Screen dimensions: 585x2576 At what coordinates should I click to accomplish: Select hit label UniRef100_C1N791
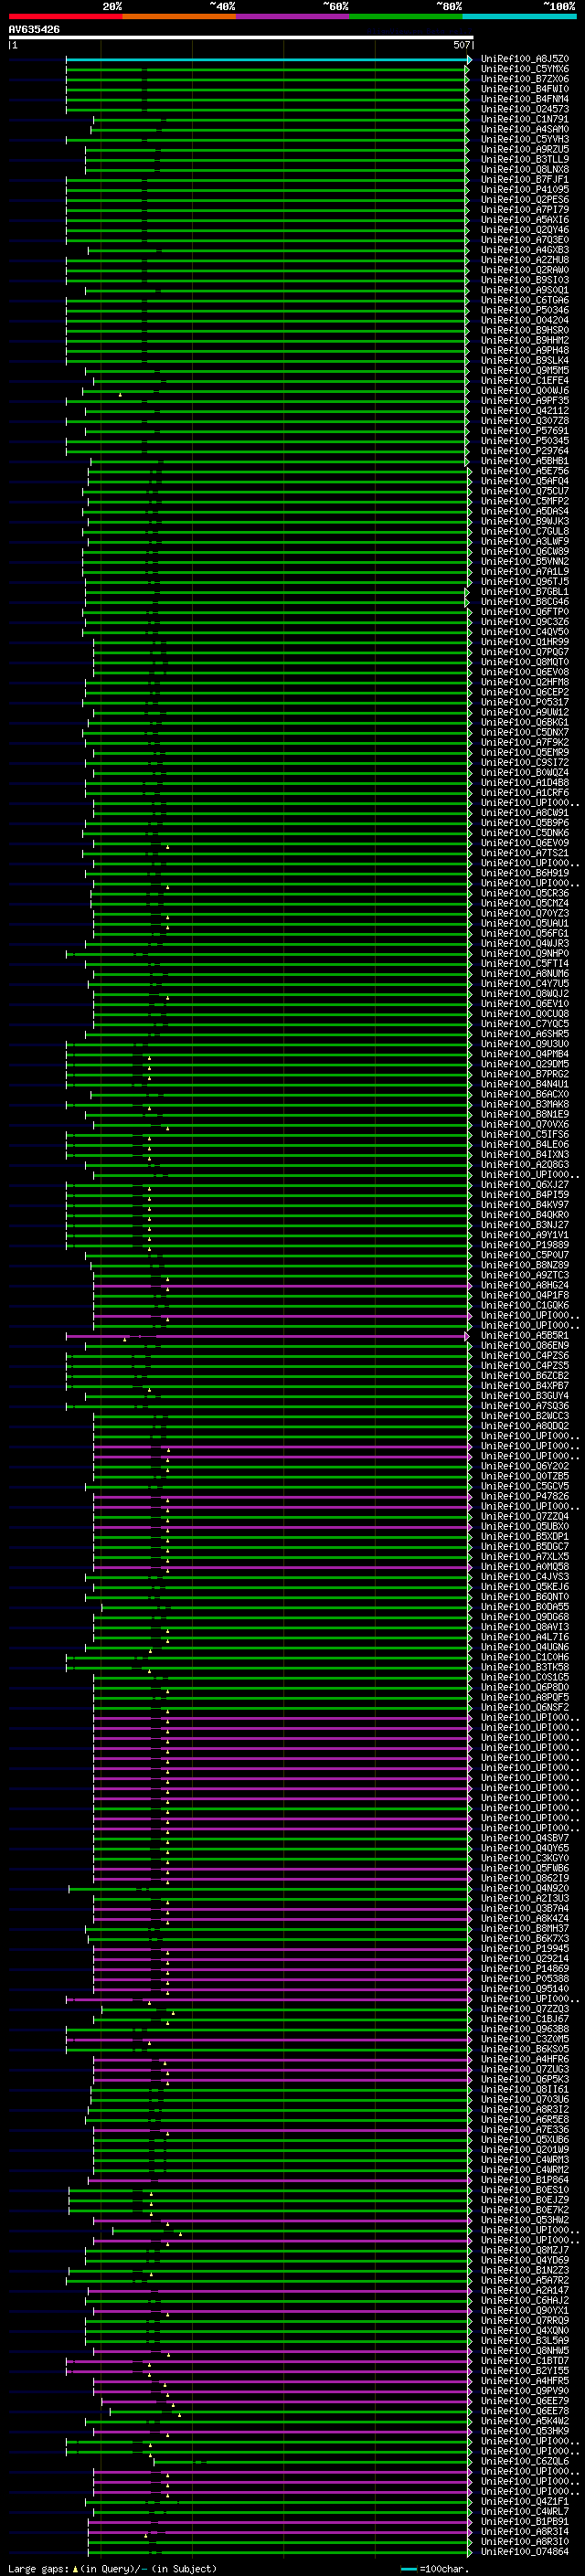pos(525,119)
